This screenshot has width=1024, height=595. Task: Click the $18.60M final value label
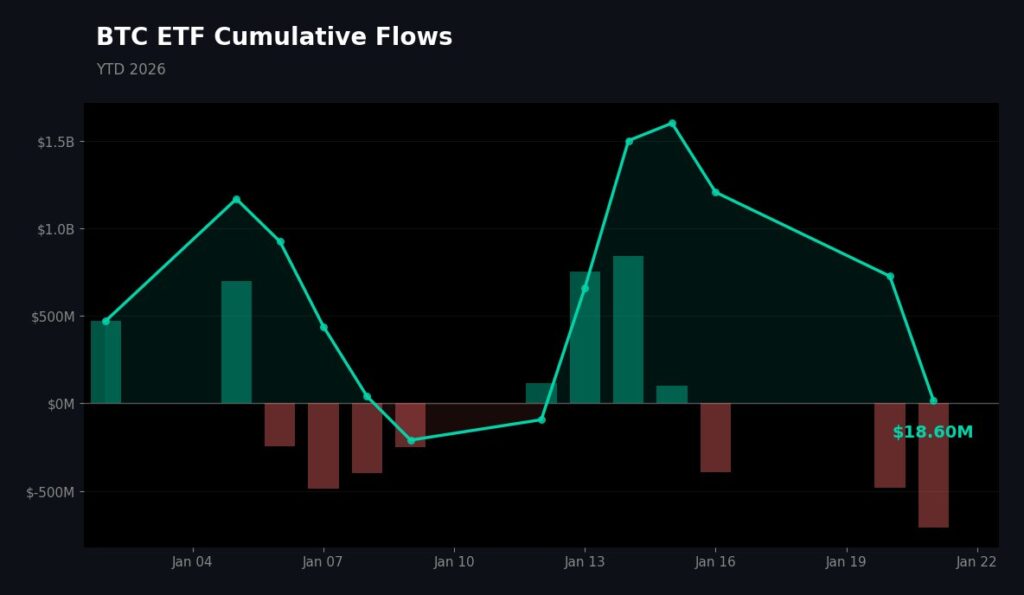pos(932,432)
